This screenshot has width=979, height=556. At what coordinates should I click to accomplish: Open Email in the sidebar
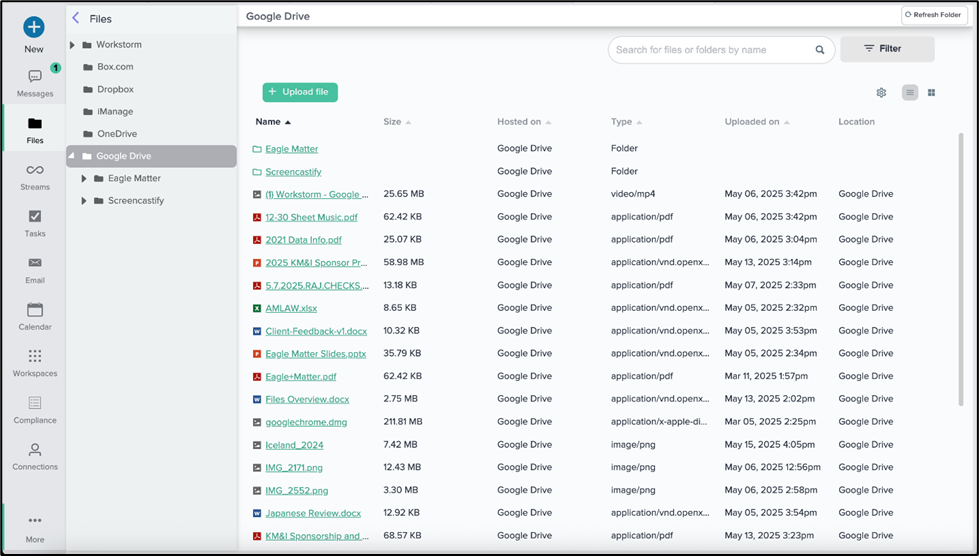pyautogui.click(x=35, y=270)
